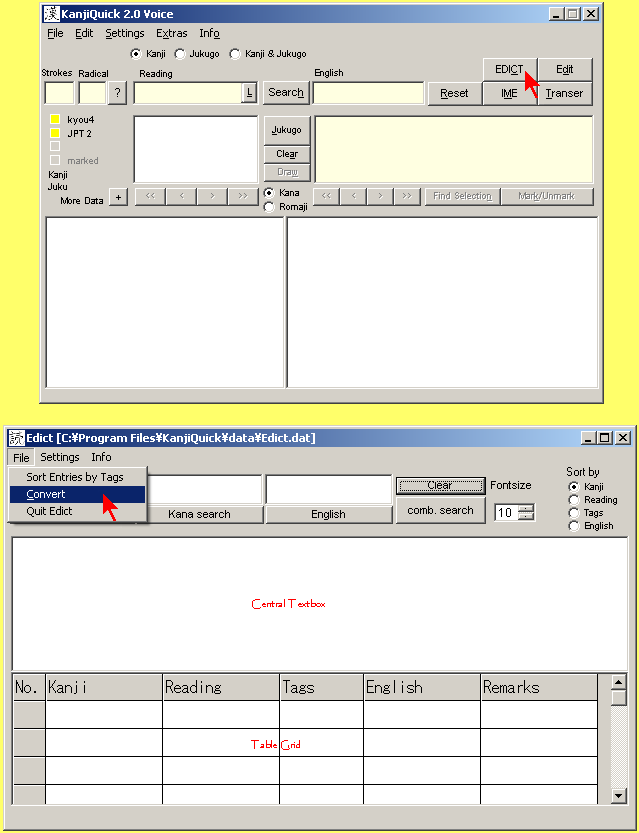
Task: Click the Strokes input field
Action: pyautogui.click(x=59, y=93)
